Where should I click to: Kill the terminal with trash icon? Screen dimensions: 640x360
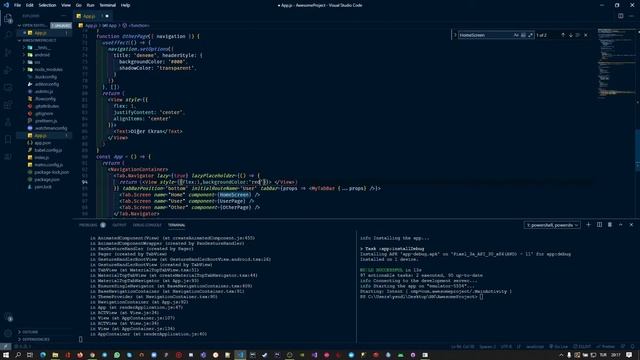click(610, 225)
